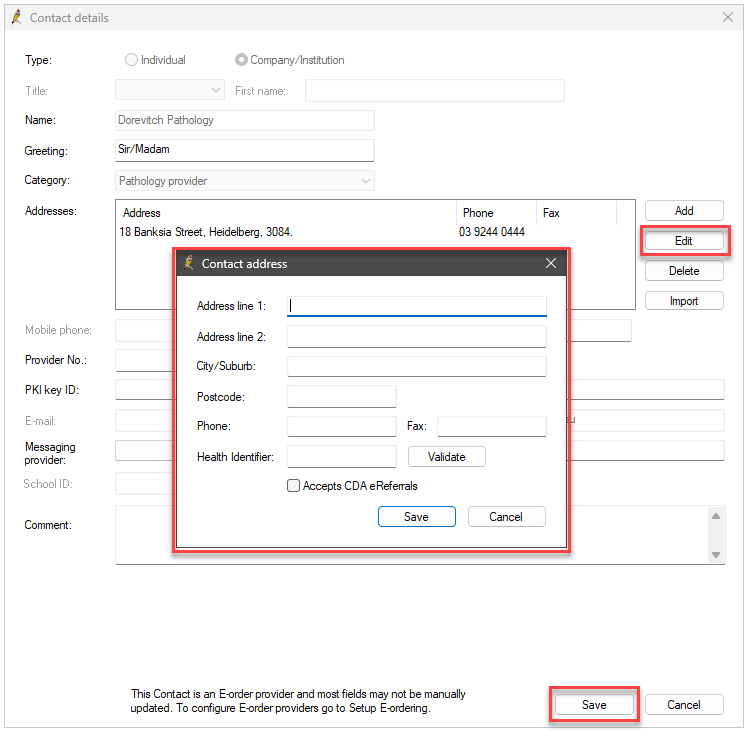Click the Comment scrollbar down arrow
749x731 pixels.
click(716, 555)
